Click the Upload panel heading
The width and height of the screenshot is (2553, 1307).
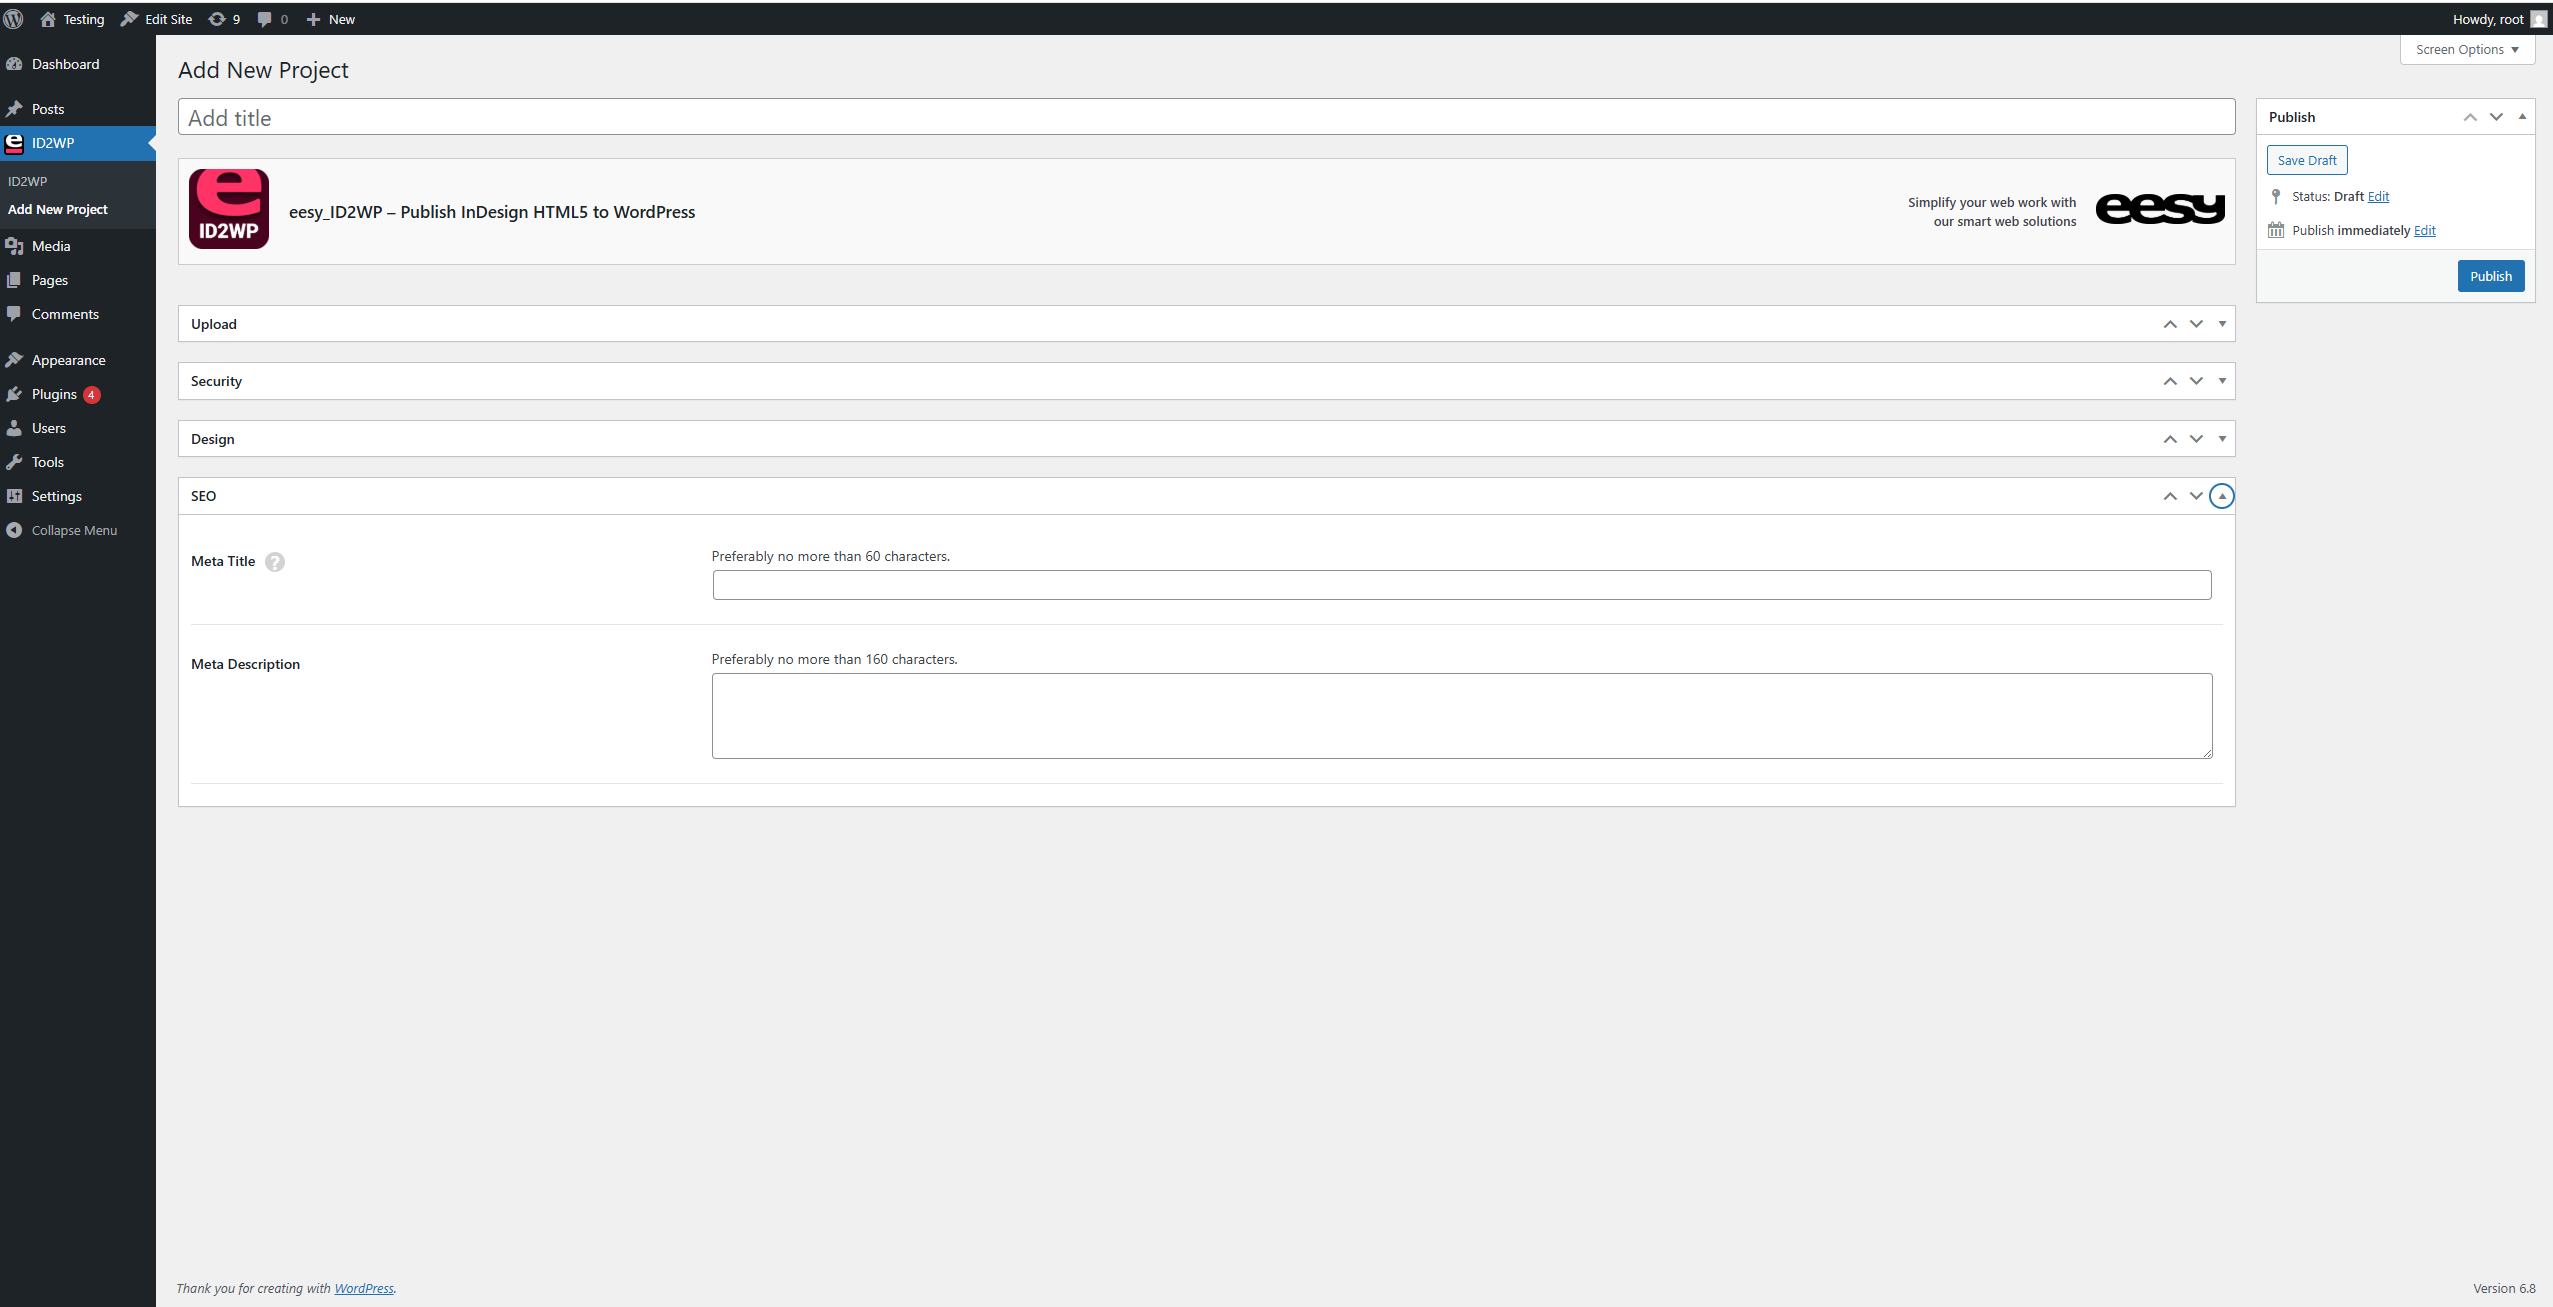click(214, 324)
